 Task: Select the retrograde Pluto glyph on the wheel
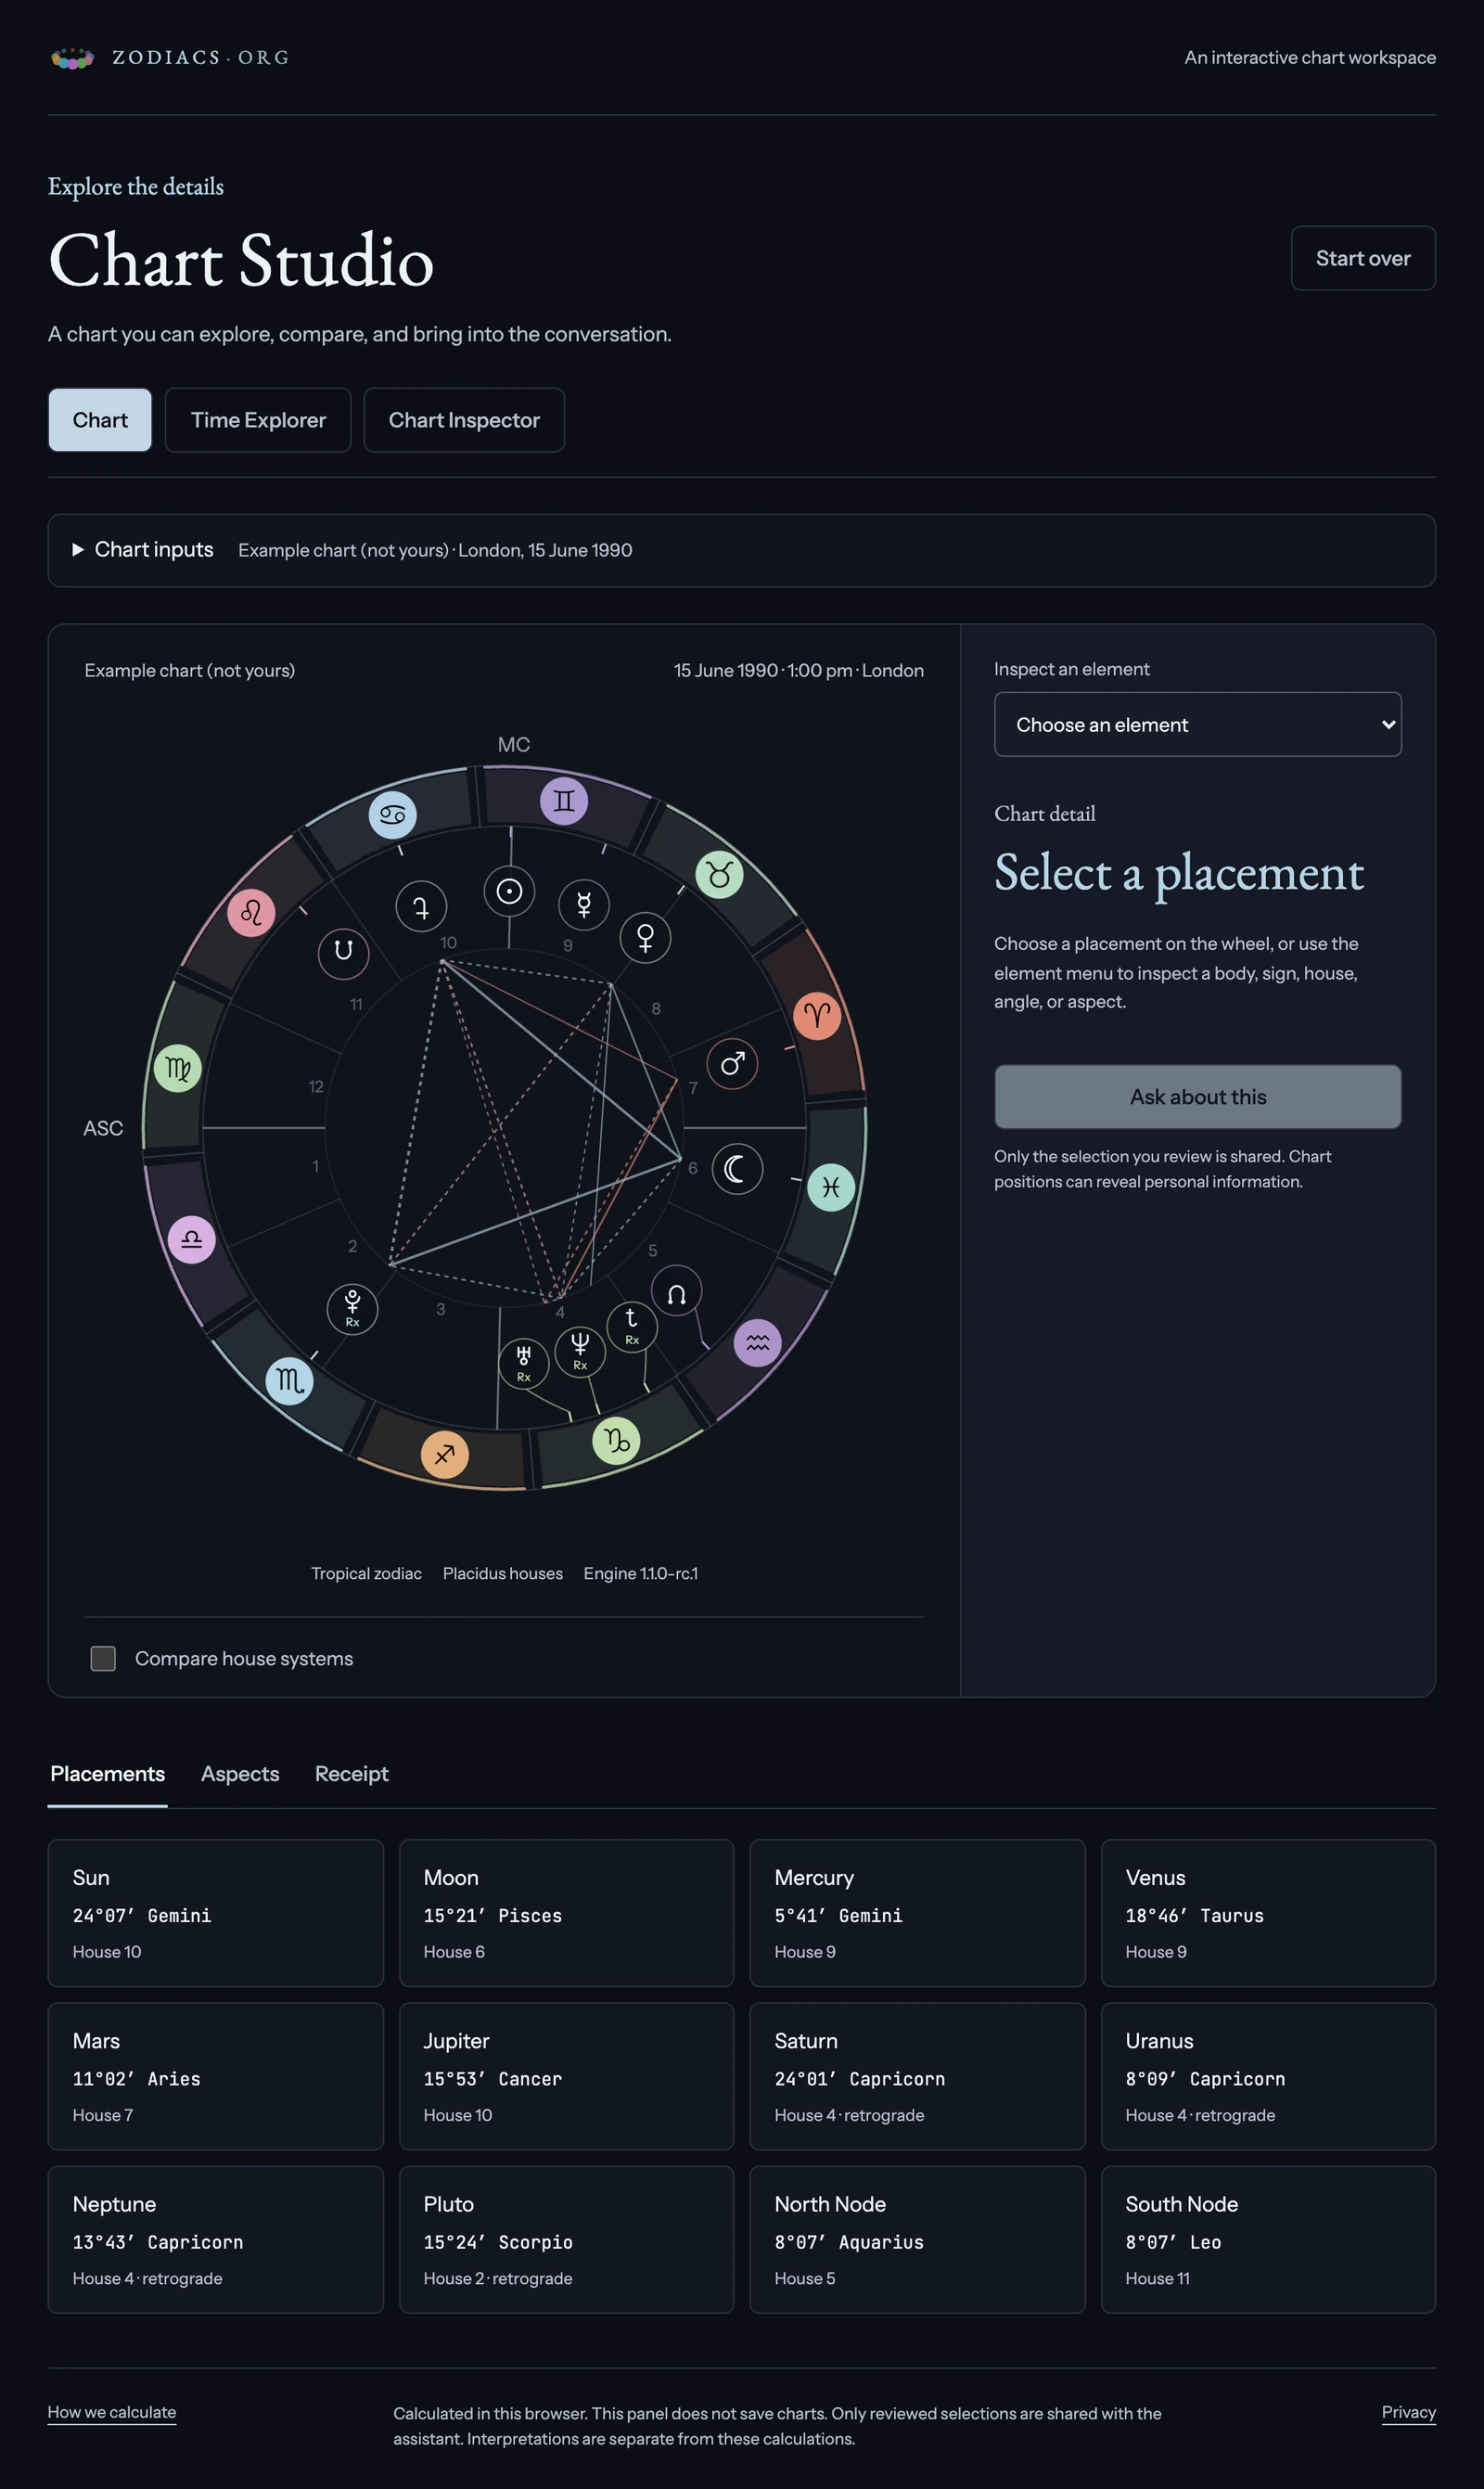[x=352, y=1308]
